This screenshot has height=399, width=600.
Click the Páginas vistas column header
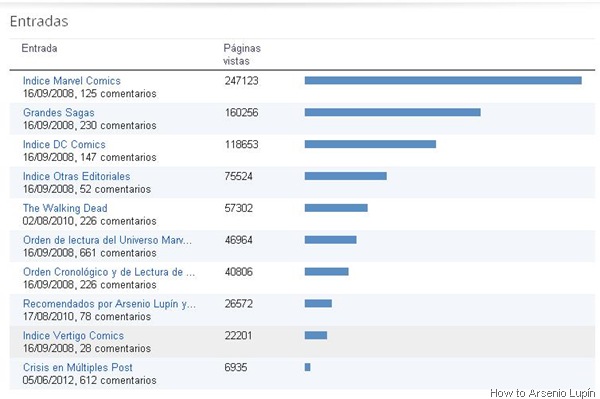pyautogui.click(x=242, y=54)
